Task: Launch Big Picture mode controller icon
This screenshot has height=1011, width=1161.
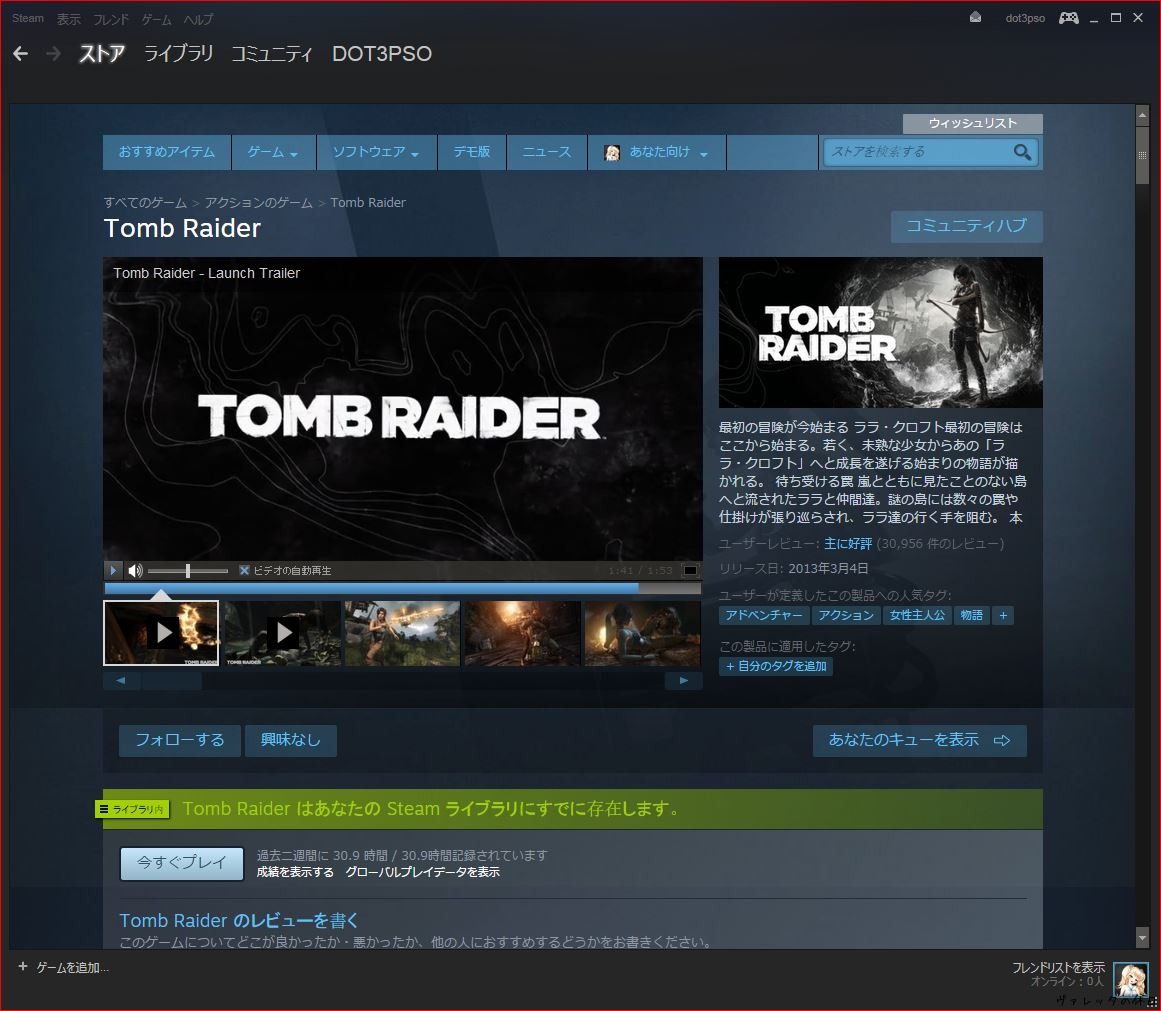Action: [x=1068, y=18]
